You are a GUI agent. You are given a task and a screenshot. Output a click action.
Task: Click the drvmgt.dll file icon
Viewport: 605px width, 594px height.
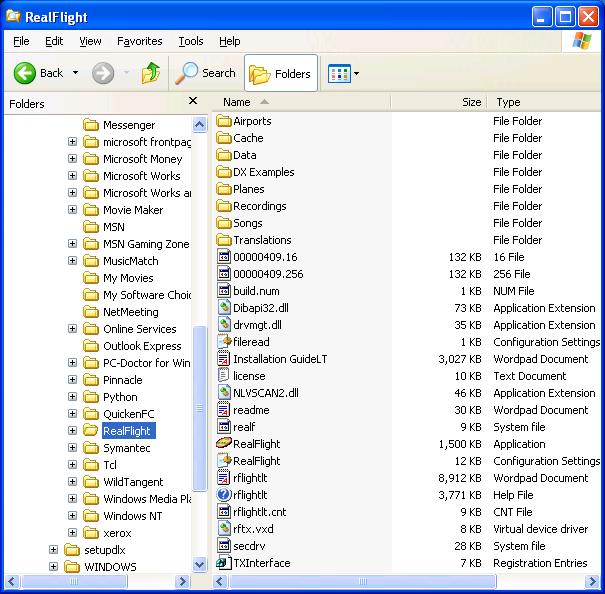coord(224,325)
